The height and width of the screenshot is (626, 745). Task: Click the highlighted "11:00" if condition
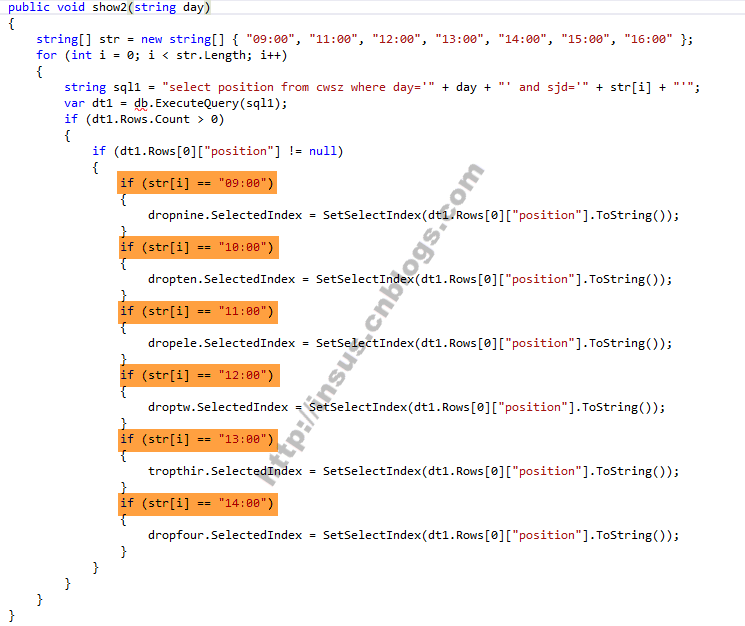[x=198, y=312]
